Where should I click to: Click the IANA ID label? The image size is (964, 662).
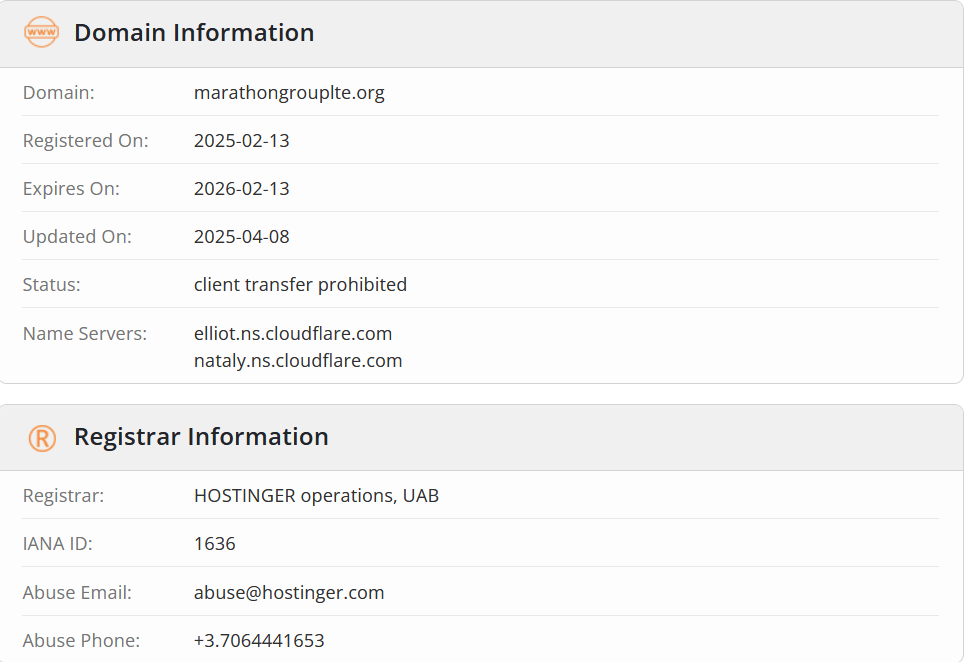click(58, 544)
